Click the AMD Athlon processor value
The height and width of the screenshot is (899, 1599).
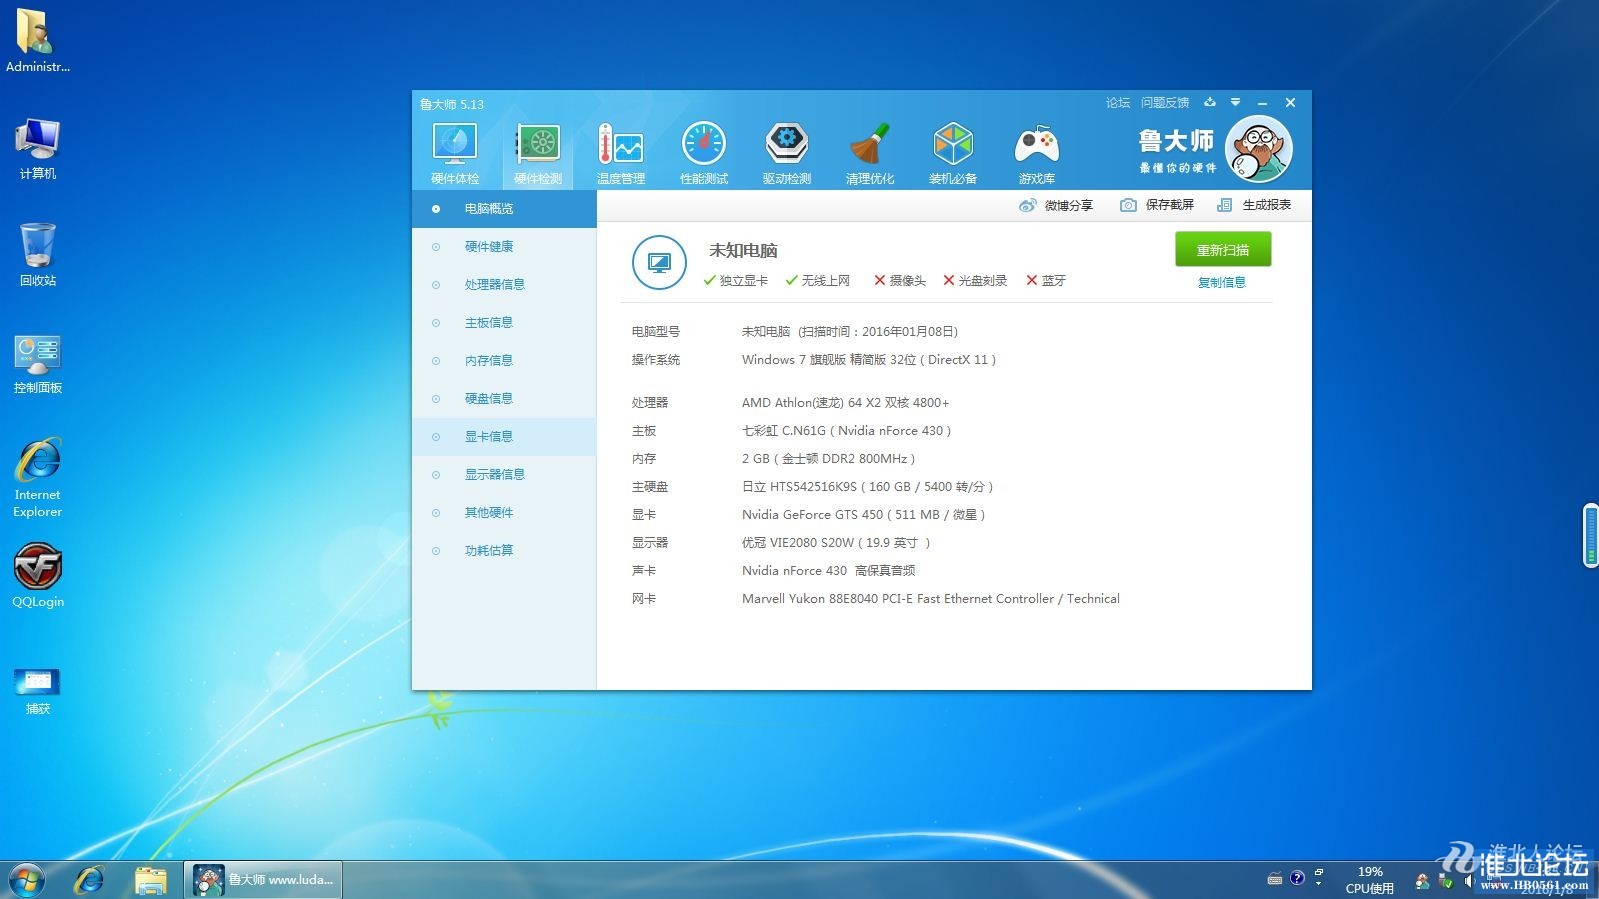click(845, 403)
